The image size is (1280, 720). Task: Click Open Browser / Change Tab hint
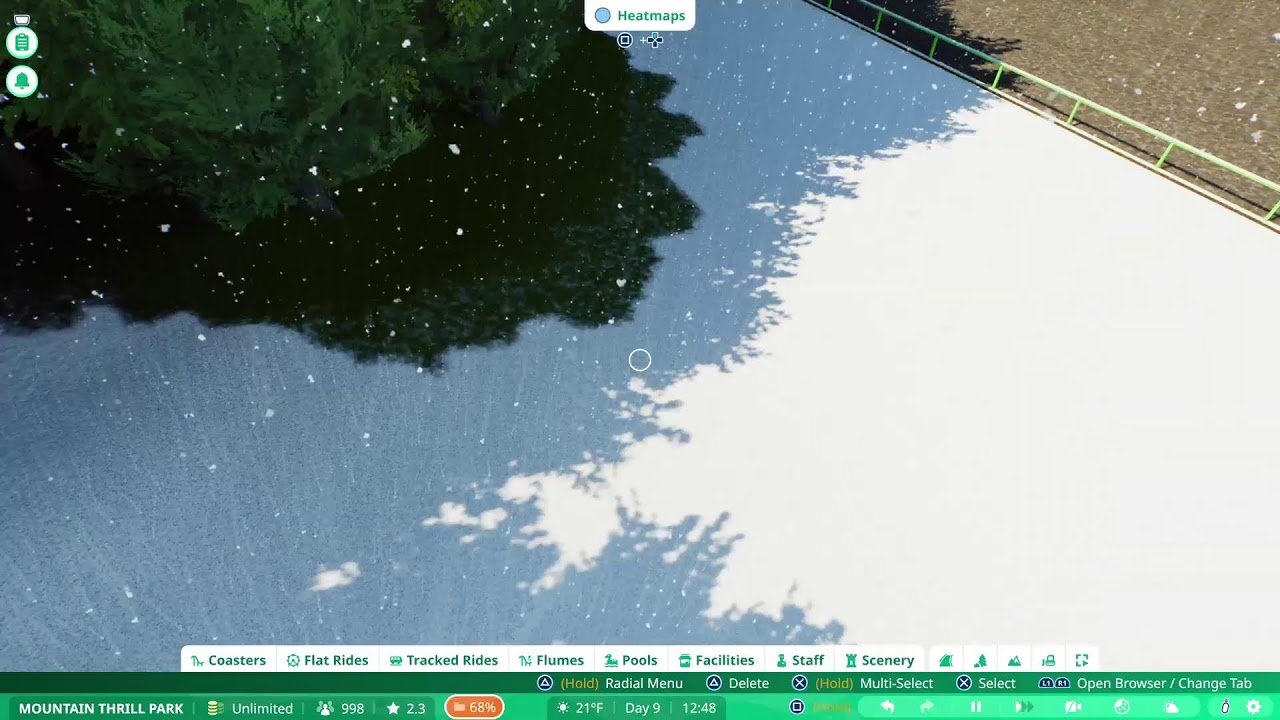click(x=1146, y=683)
